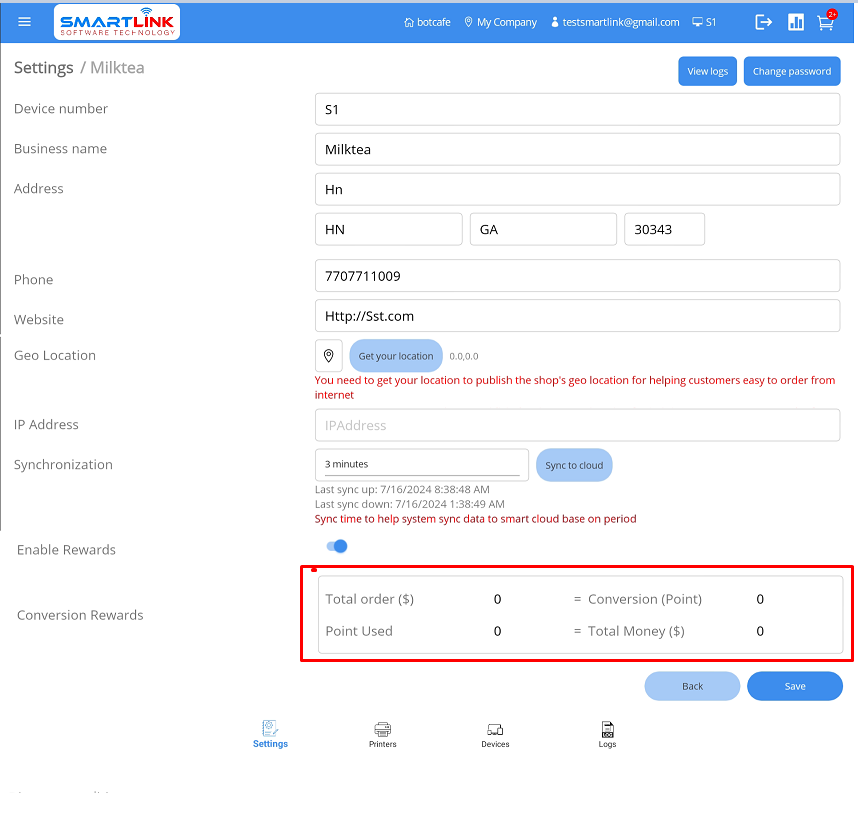Click the botcafe home icon

tap(409, 22)
